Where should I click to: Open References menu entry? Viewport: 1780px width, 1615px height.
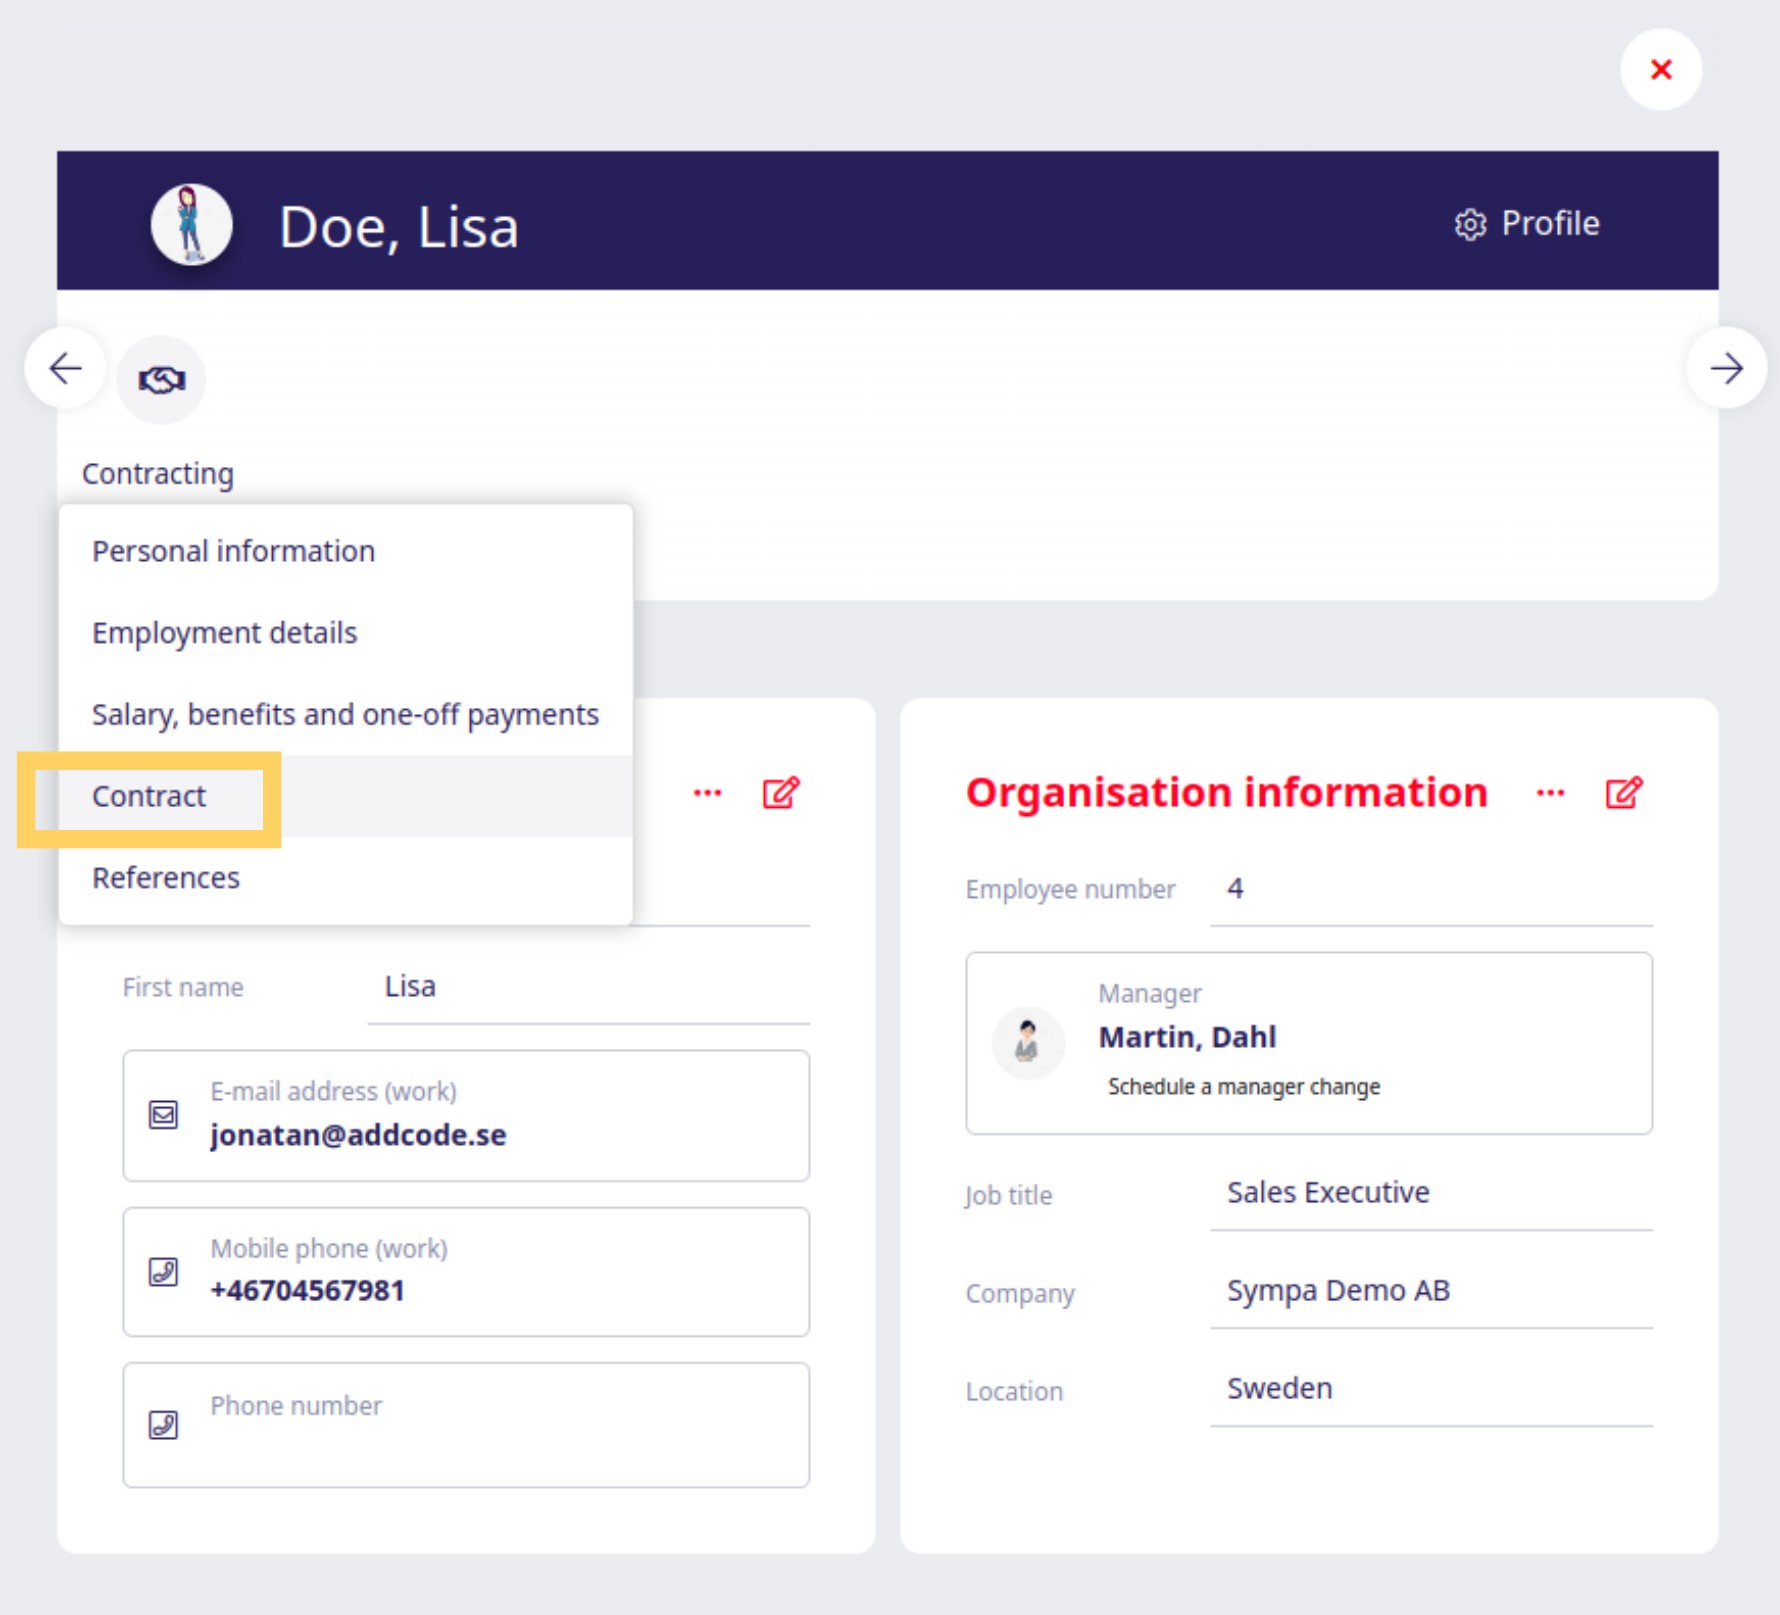(x=346, y=877)
